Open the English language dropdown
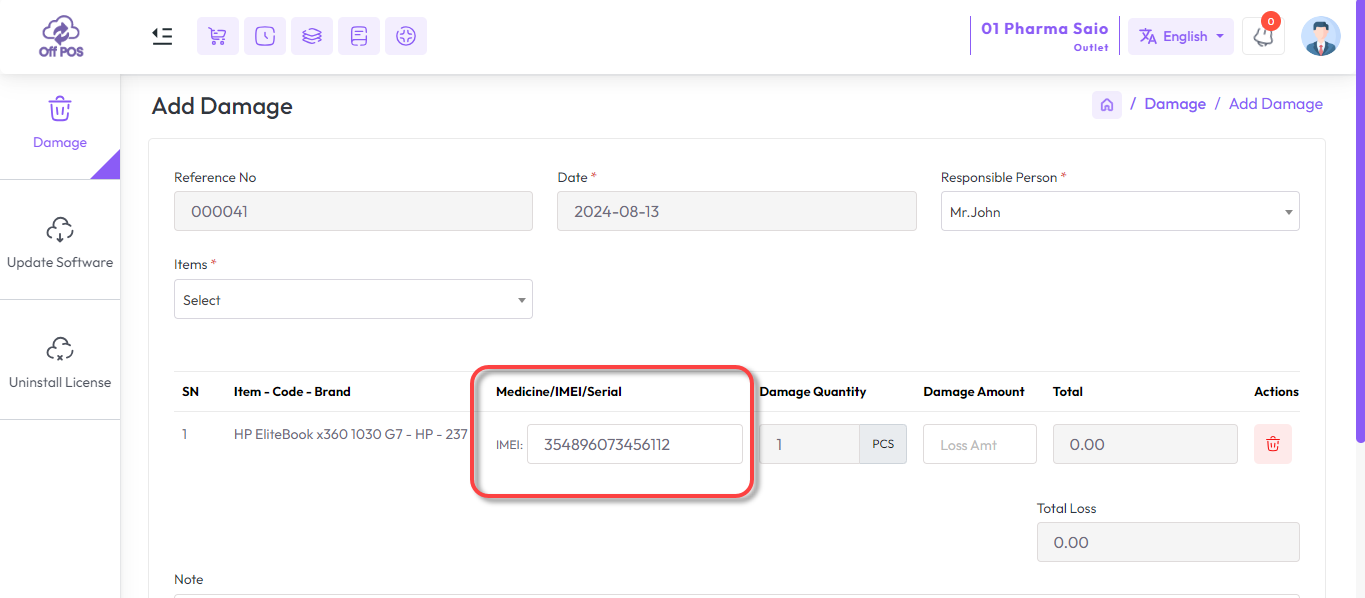The height and width of the screenshot is (598, 1365). [1181, 36]
